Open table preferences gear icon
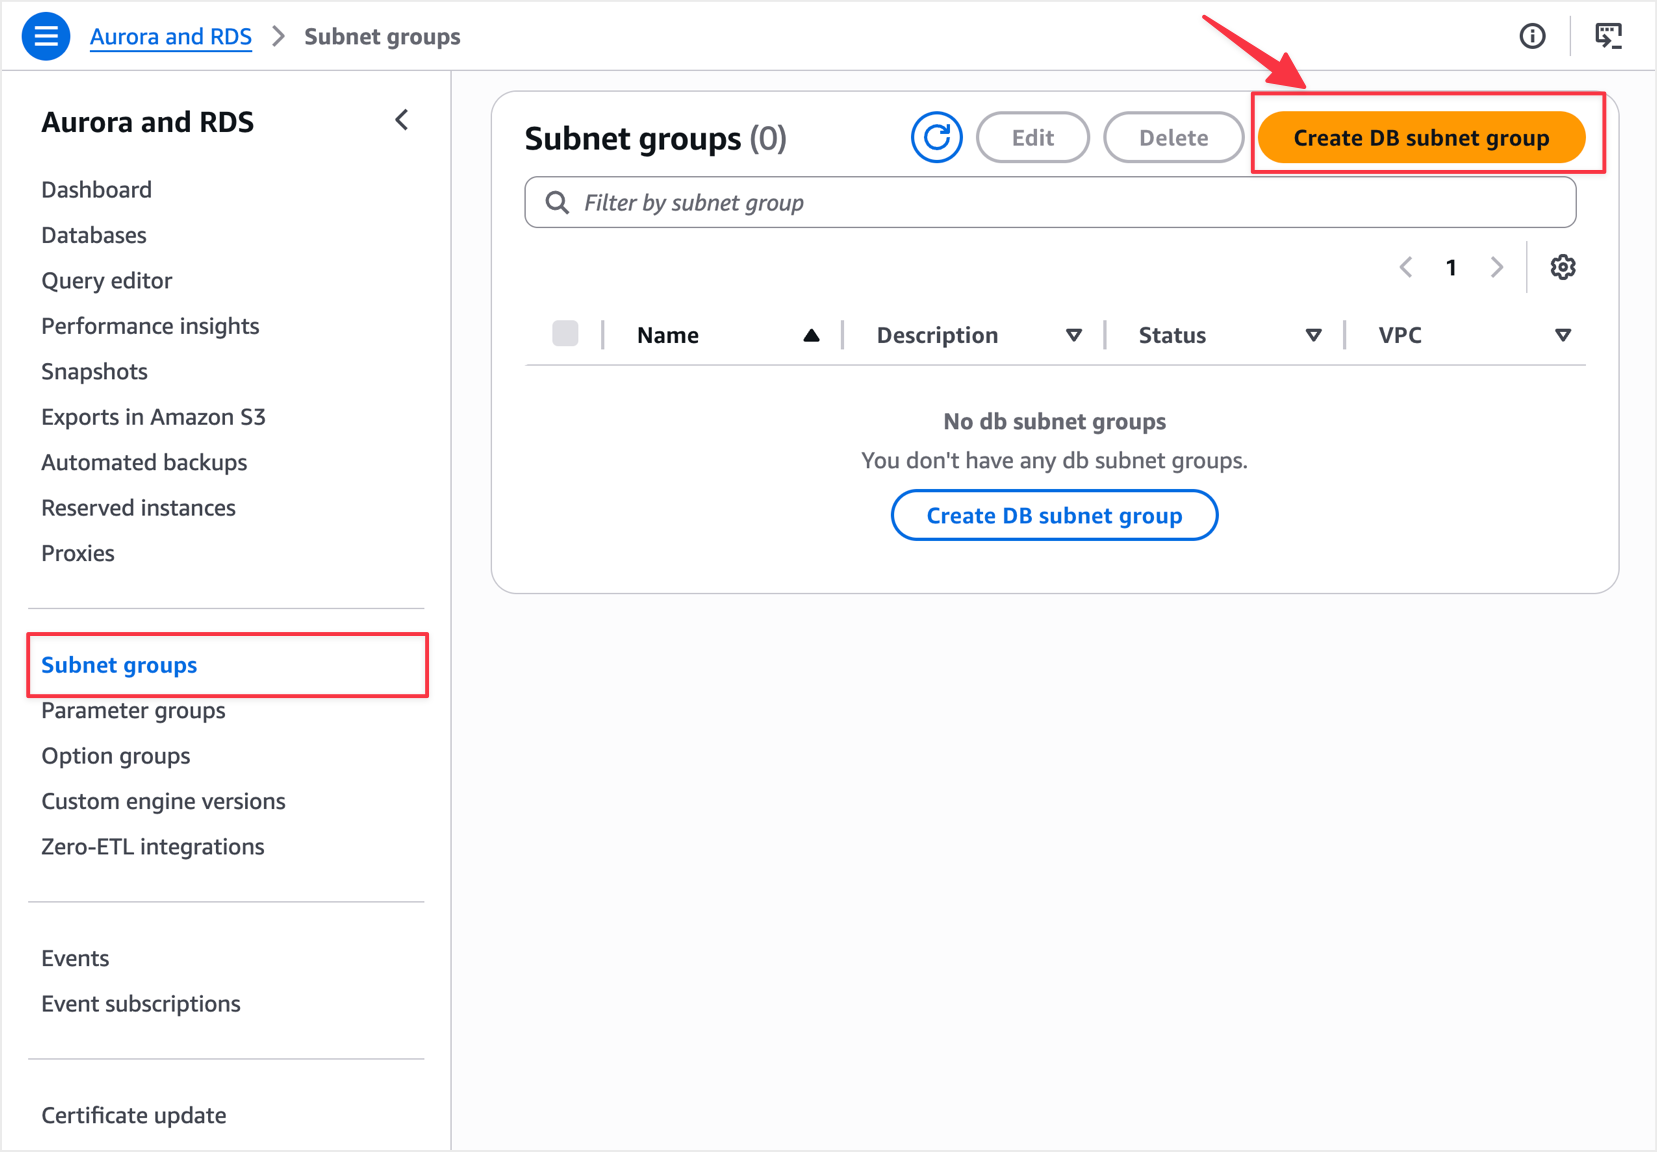This screenshot has height=1152, width=1657. (1563, 267)
